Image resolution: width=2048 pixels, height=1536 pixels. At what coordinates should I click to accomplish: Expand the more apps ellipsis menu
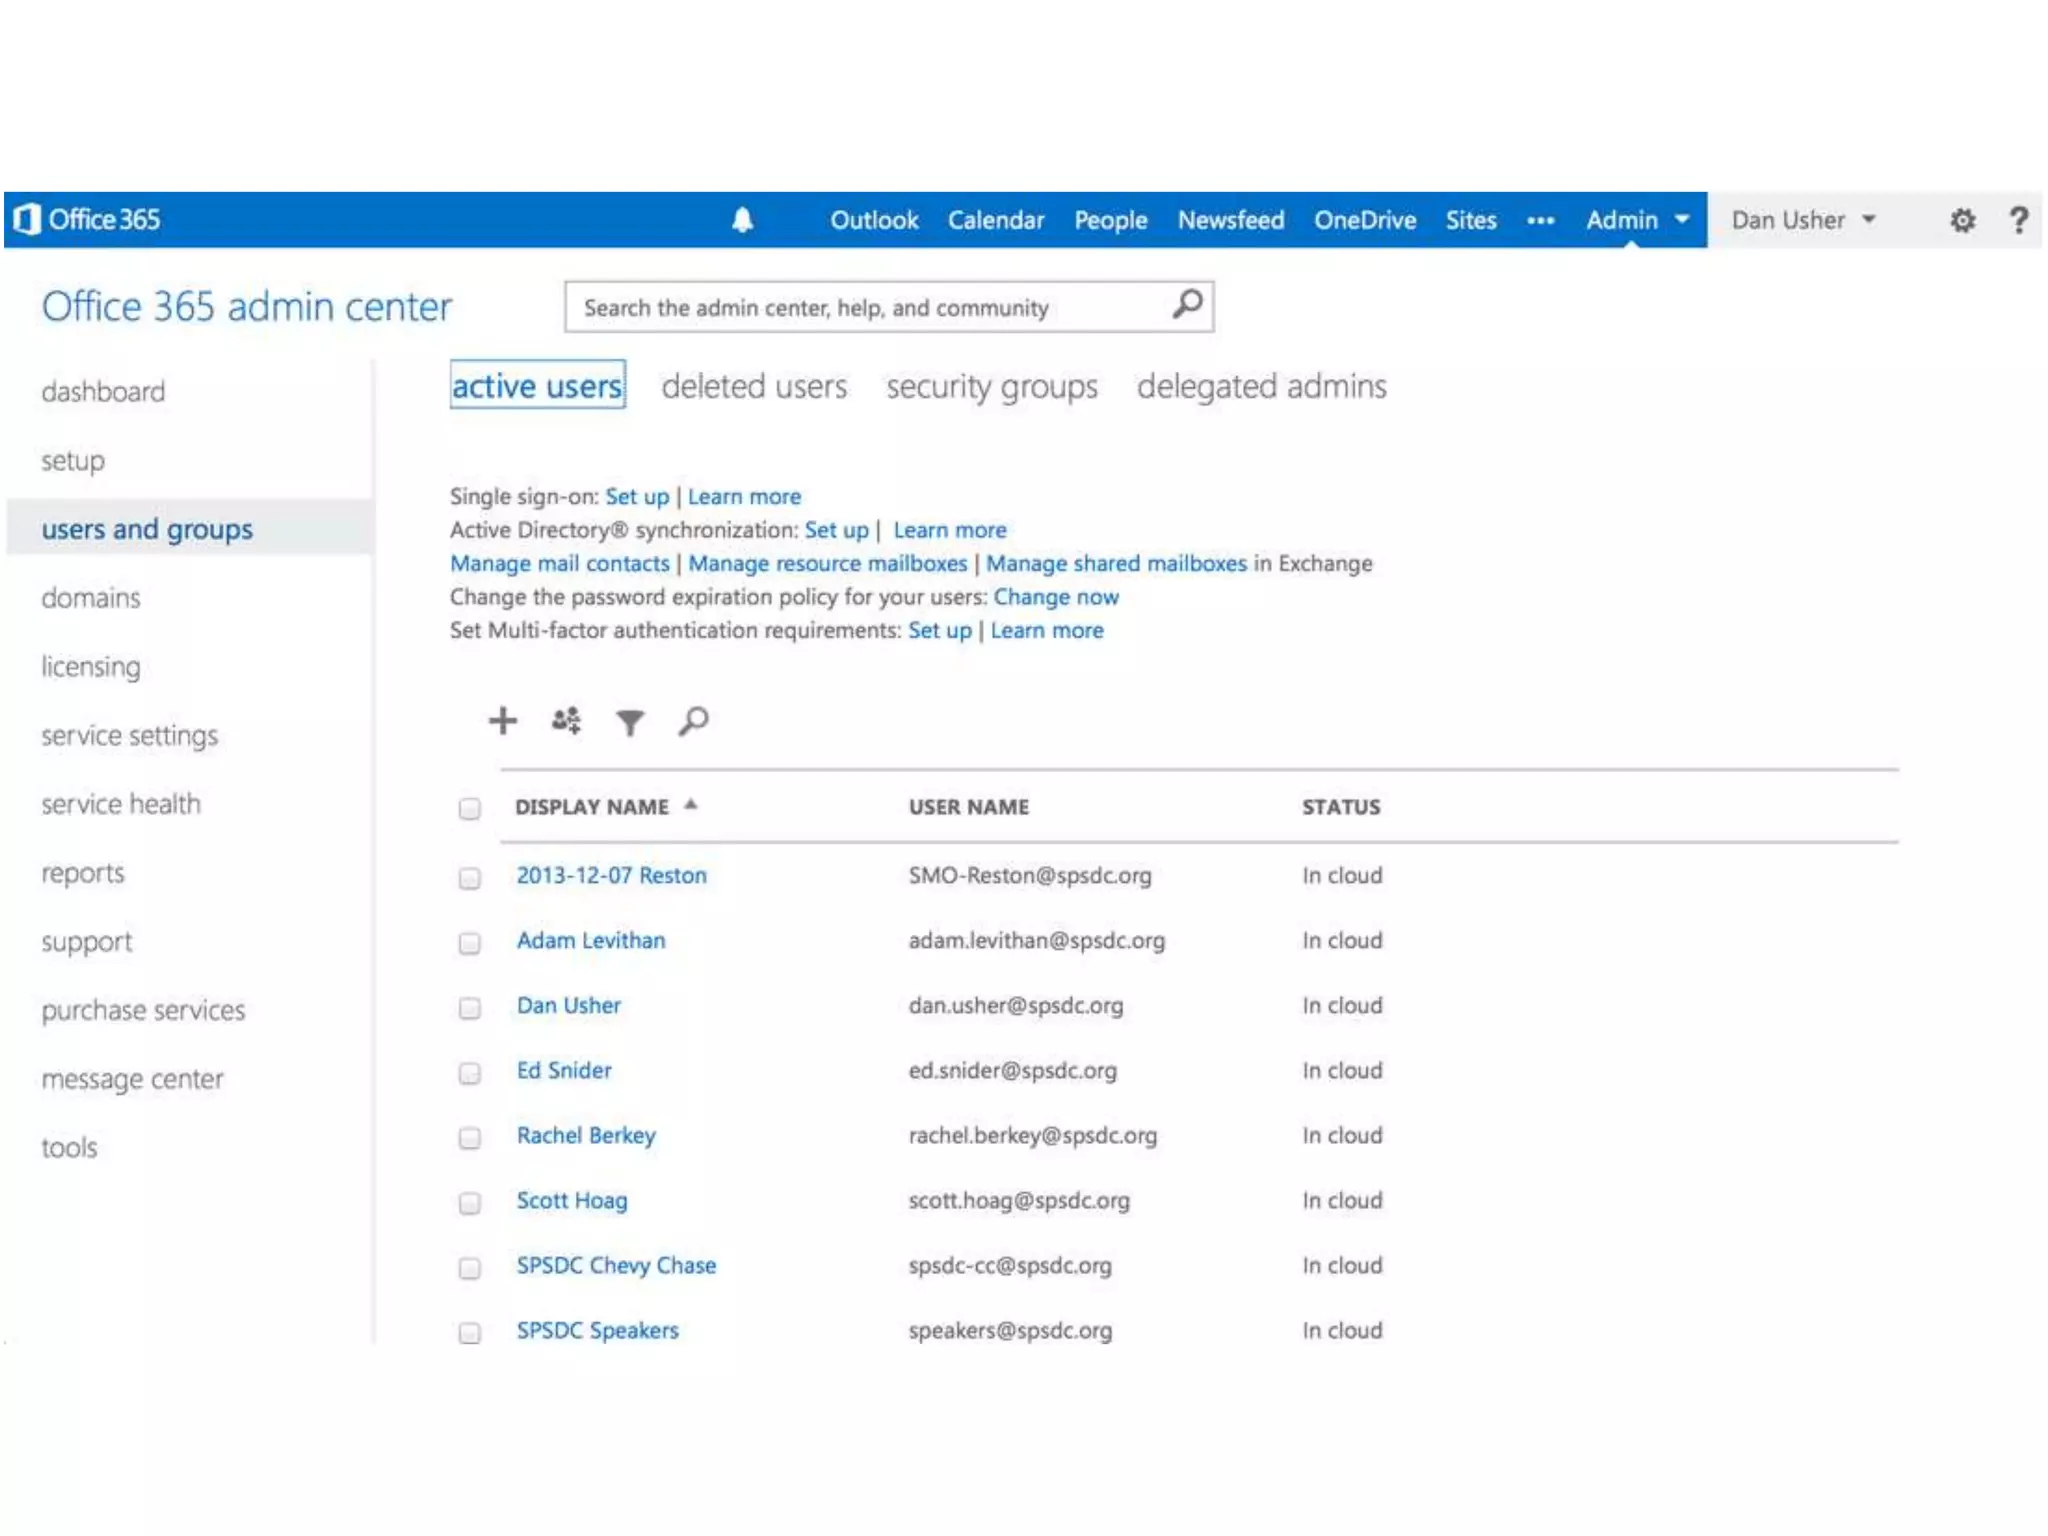[x=1540, y=220]
